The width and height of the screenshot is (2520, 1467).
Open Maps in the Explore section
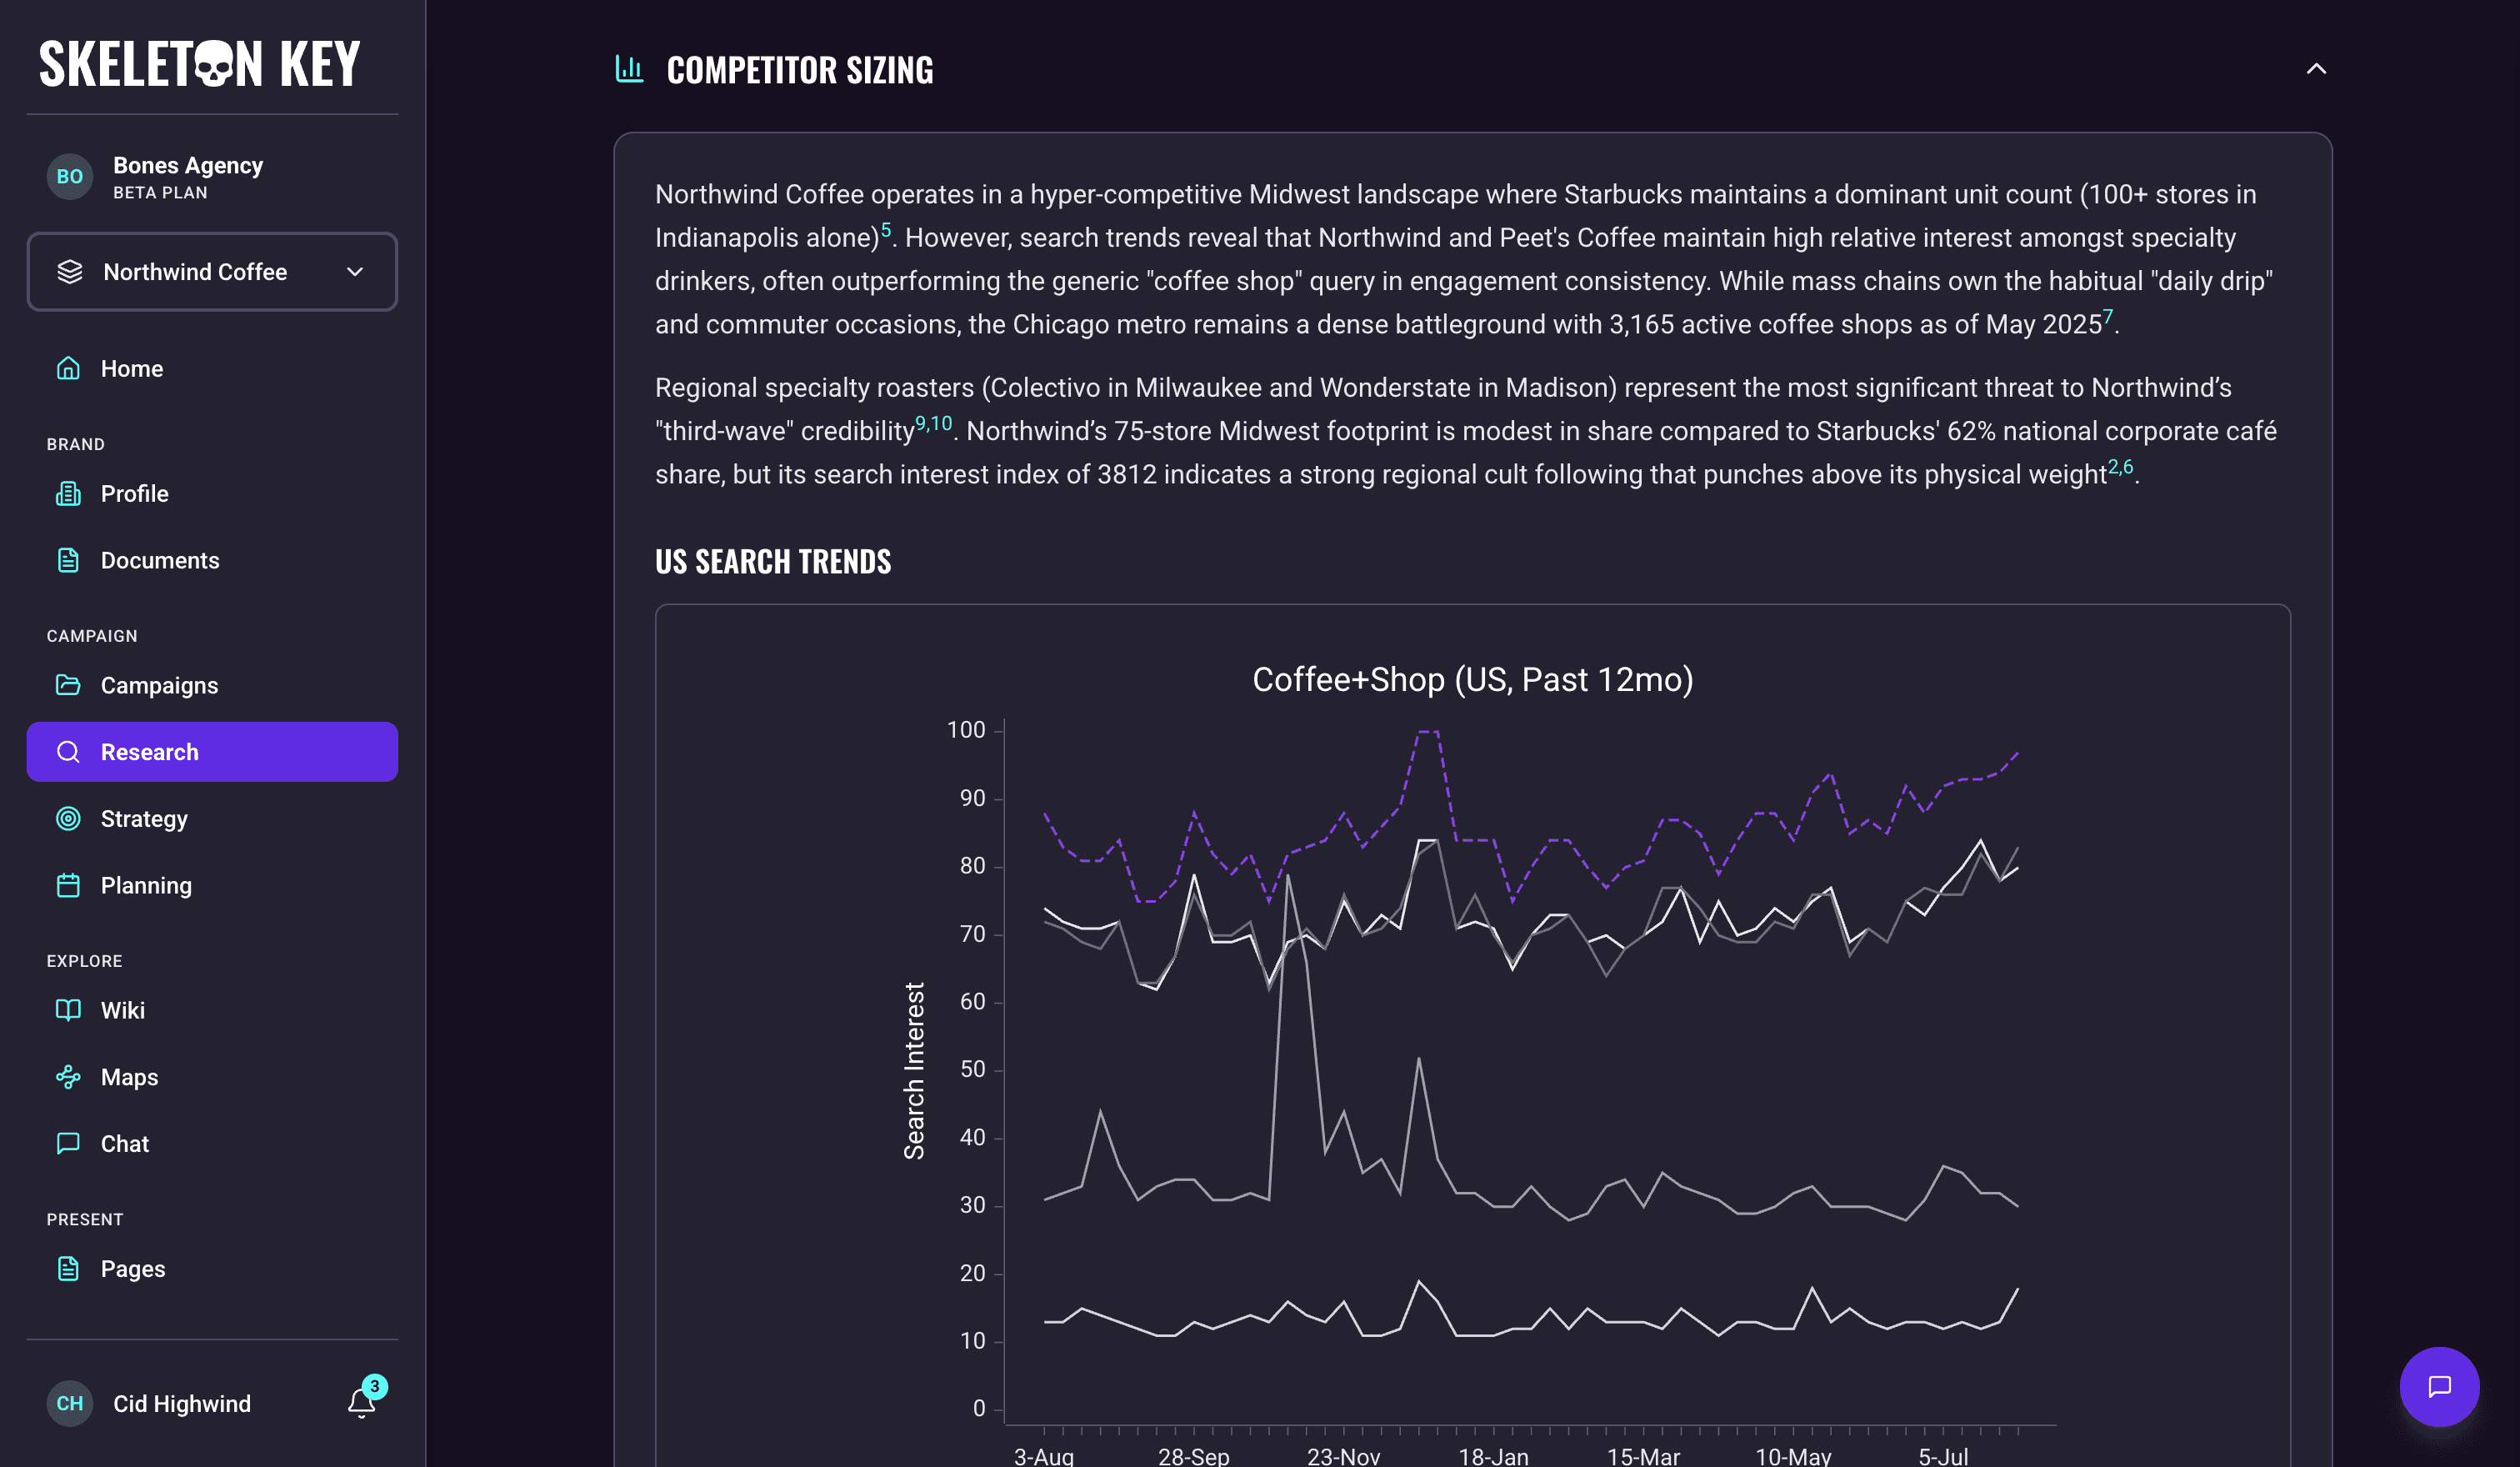click(x=212, y=1077)
